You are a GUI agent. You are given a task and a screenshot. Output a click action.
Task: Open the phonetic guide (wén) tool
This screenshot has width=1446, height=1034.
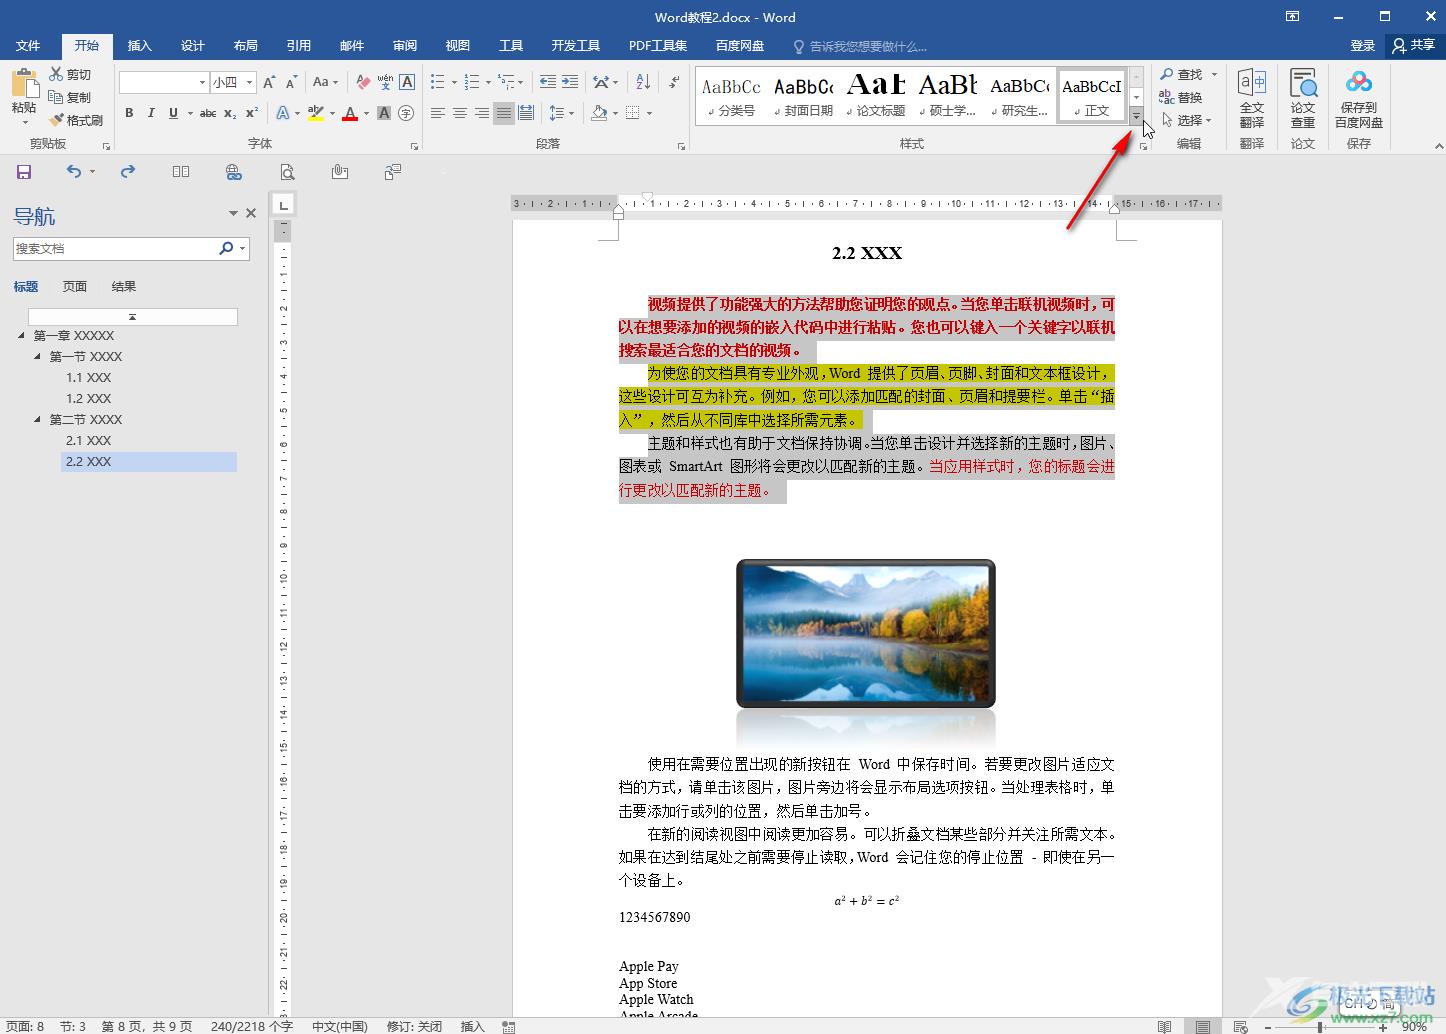tap(385, 82)
